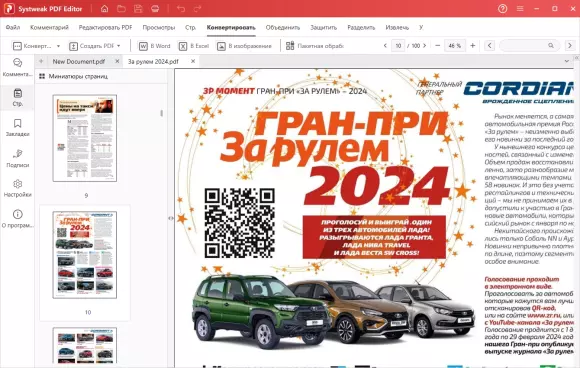This screenshot has height=368, width=580.
Task: Expand the Создать PDF dropdown arrow
Action: [x=119, y=46]
